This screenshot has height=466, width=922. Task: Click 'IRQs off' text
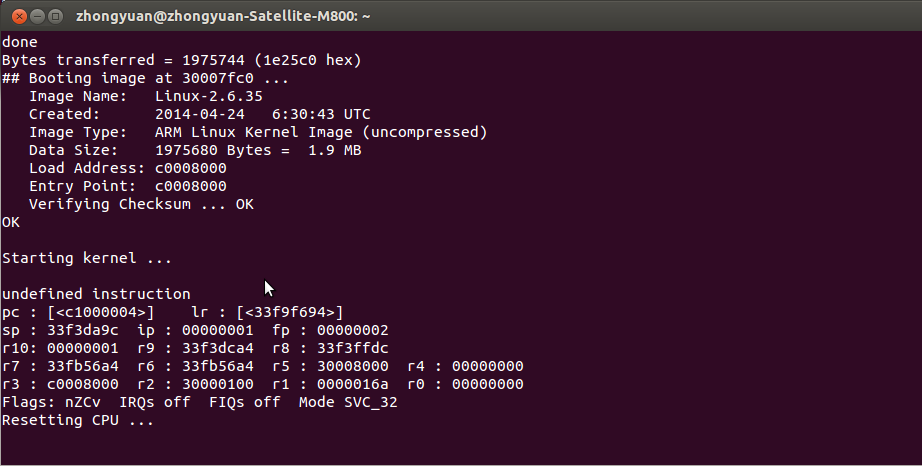[x=155, y=402]
